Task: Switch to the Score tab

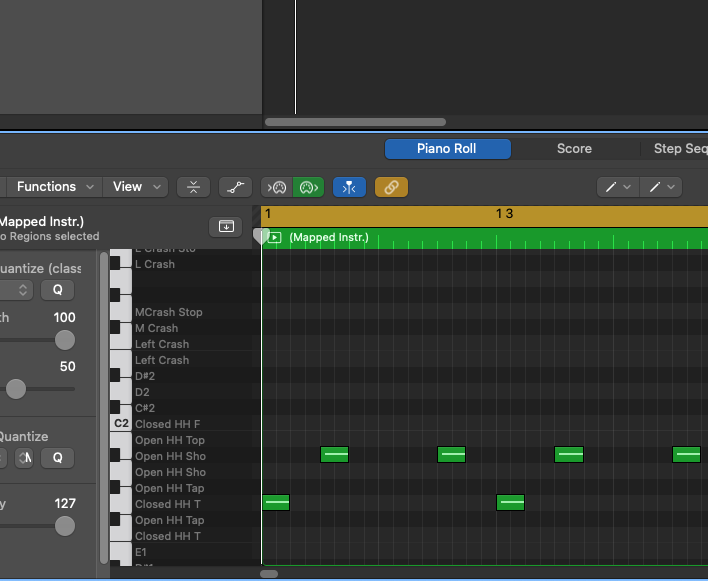Action: (574, 149)
